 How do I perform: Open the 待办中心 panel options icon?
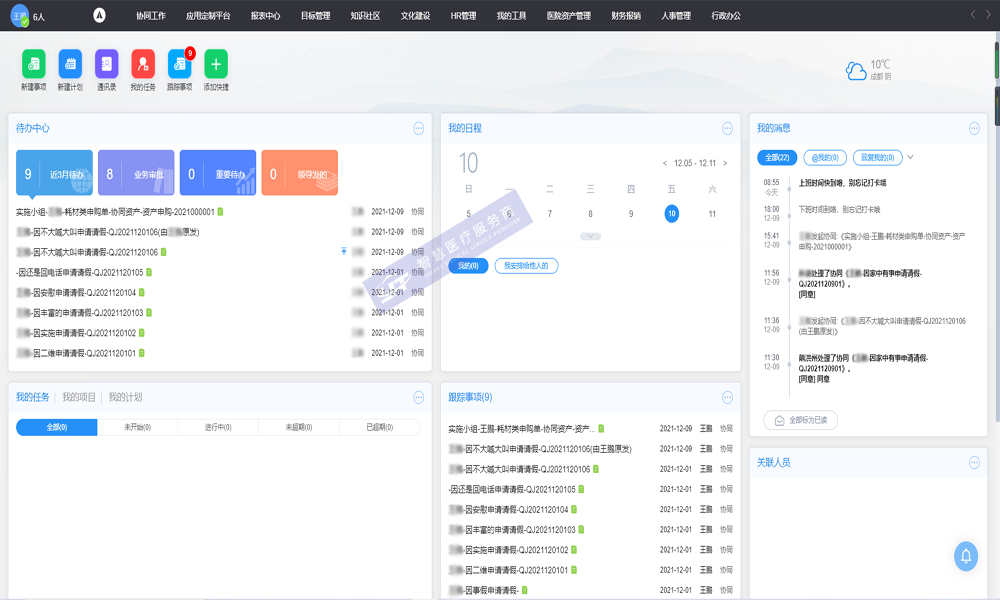[x=419, y=128]
